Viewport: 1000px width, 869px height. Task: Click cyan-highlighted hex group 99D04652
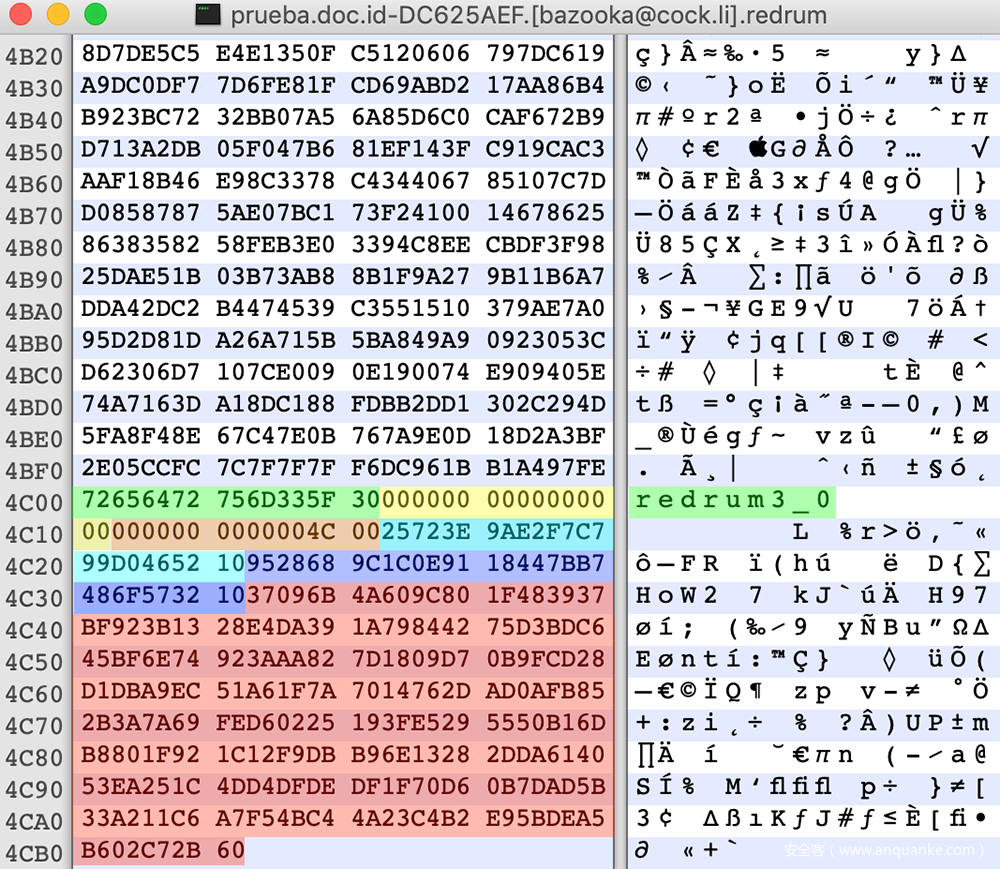point(141,564)
